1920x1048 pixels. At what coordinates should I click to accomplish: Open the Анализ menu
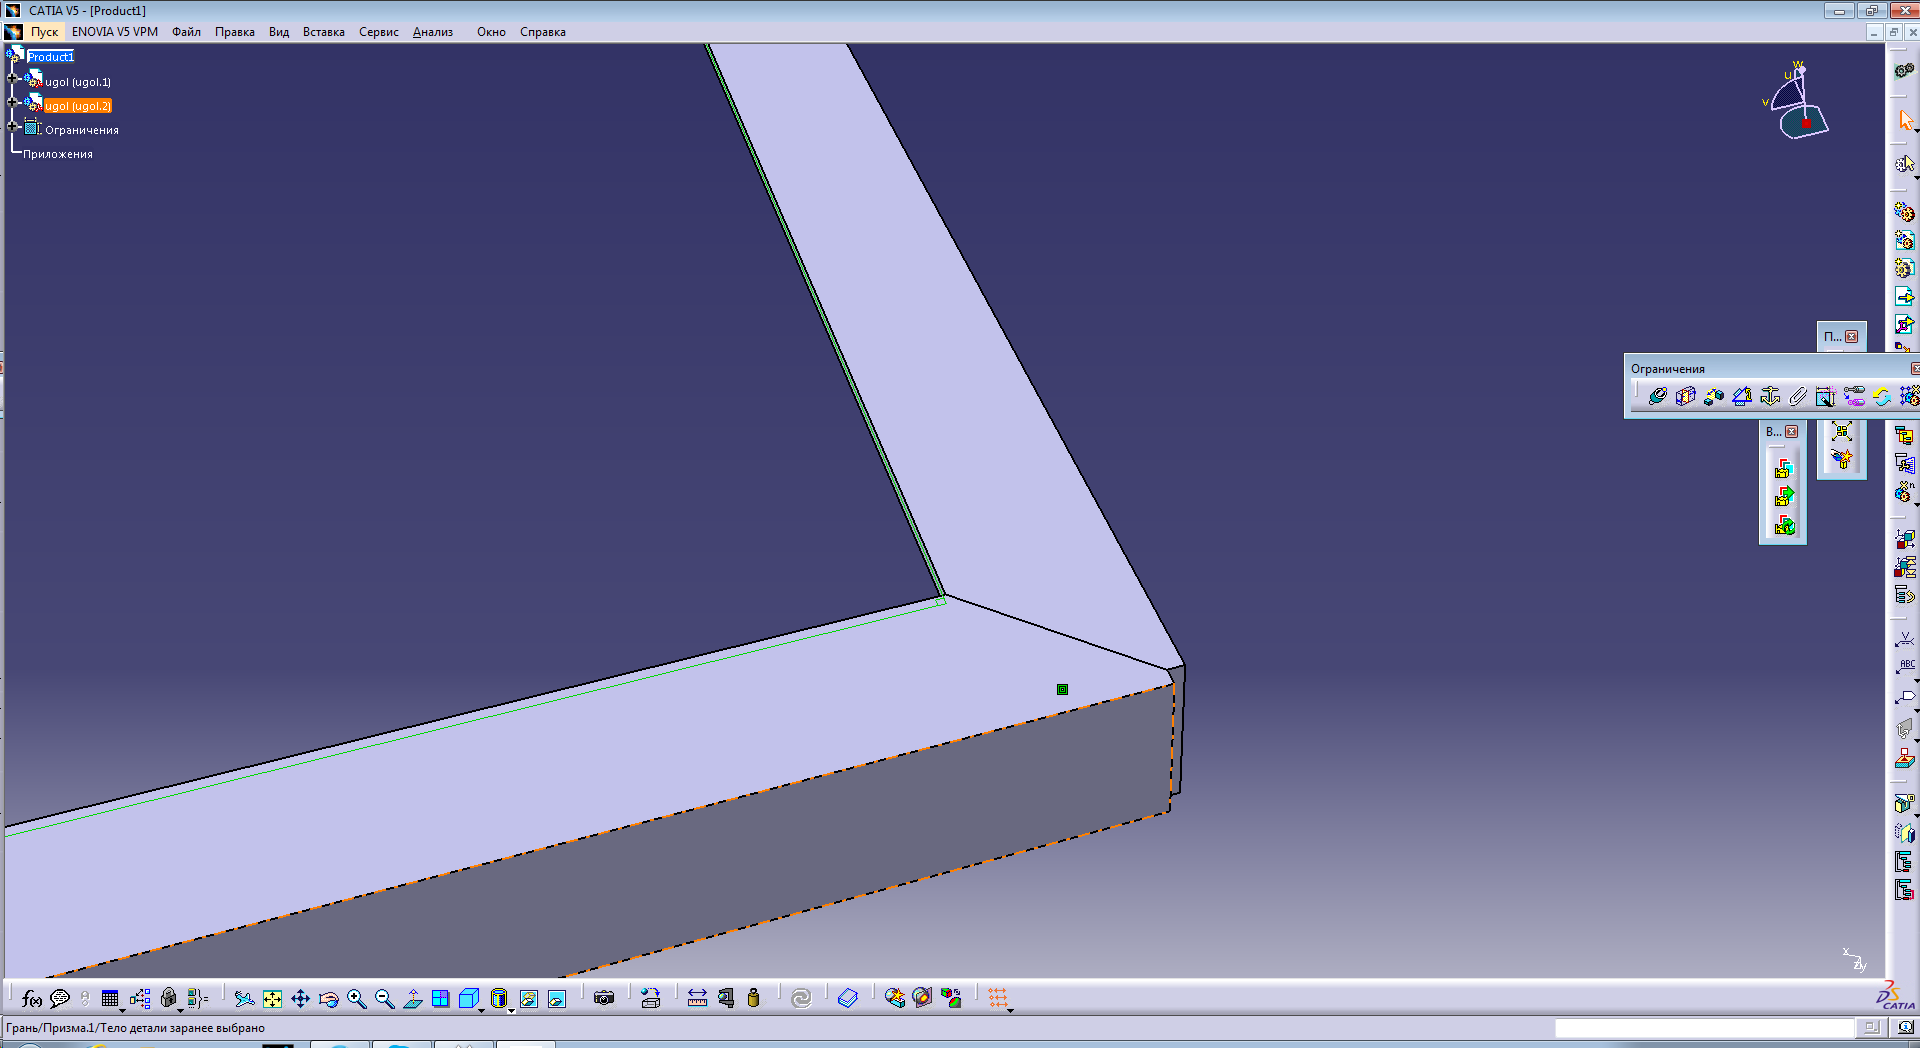coord(432,32)
